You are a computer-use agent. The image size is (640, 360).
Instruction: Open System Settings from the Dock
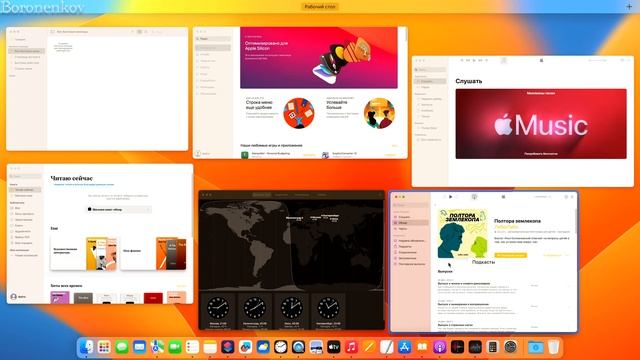click(x=510, y=347)
